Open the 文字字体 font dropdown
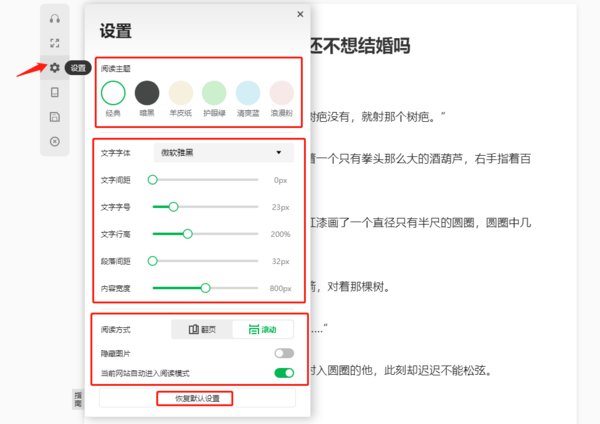Image resolution: width=600 pixels, height=424 pixels. (x=222, y=153)
